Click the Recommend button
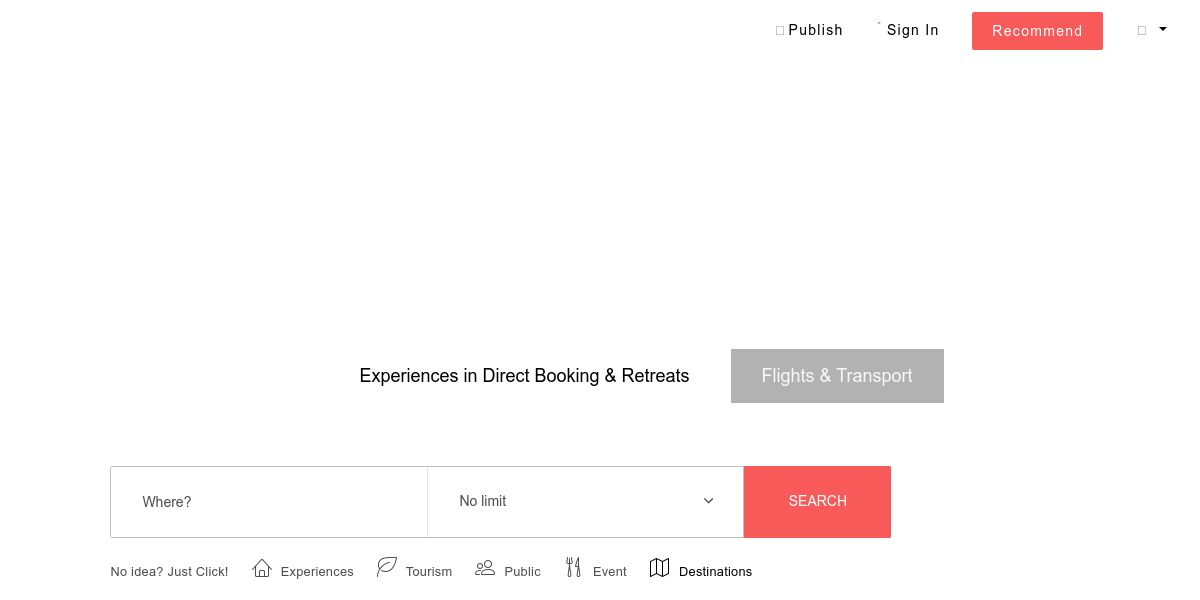This screenshot has width=1200, height=600. pos(1037,31)
